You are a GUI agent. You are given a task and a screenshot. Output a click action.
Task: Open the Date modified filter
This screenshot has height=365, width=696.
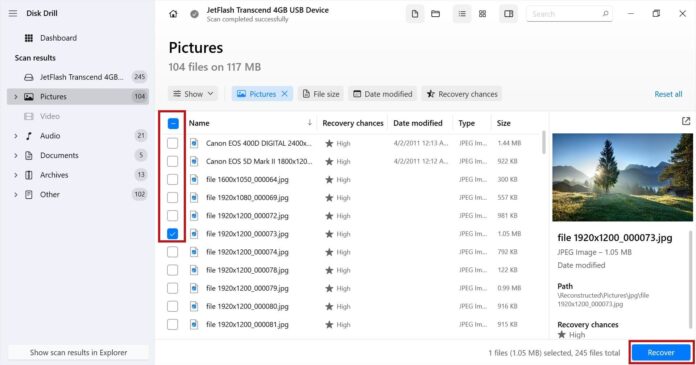click(x=383, y=94)
